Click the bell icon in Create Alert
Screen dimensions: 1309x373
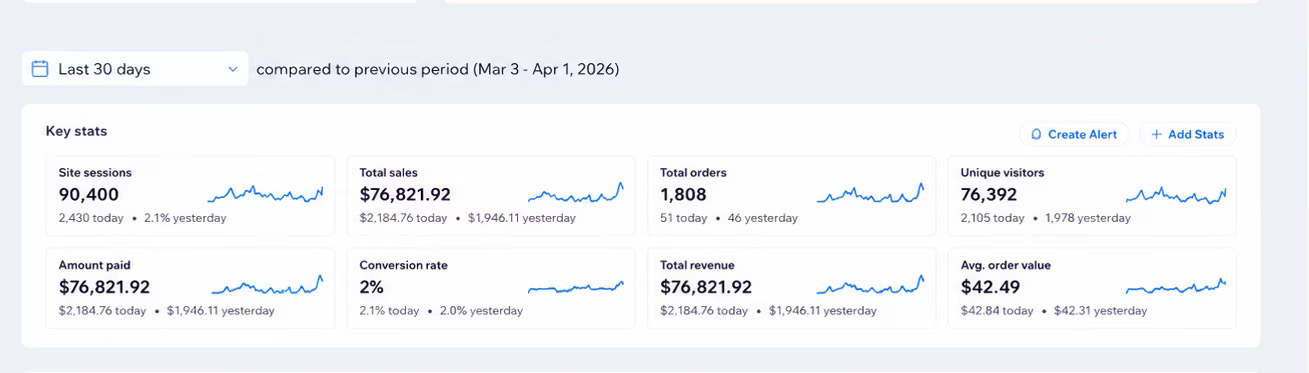coord(1036,134)
